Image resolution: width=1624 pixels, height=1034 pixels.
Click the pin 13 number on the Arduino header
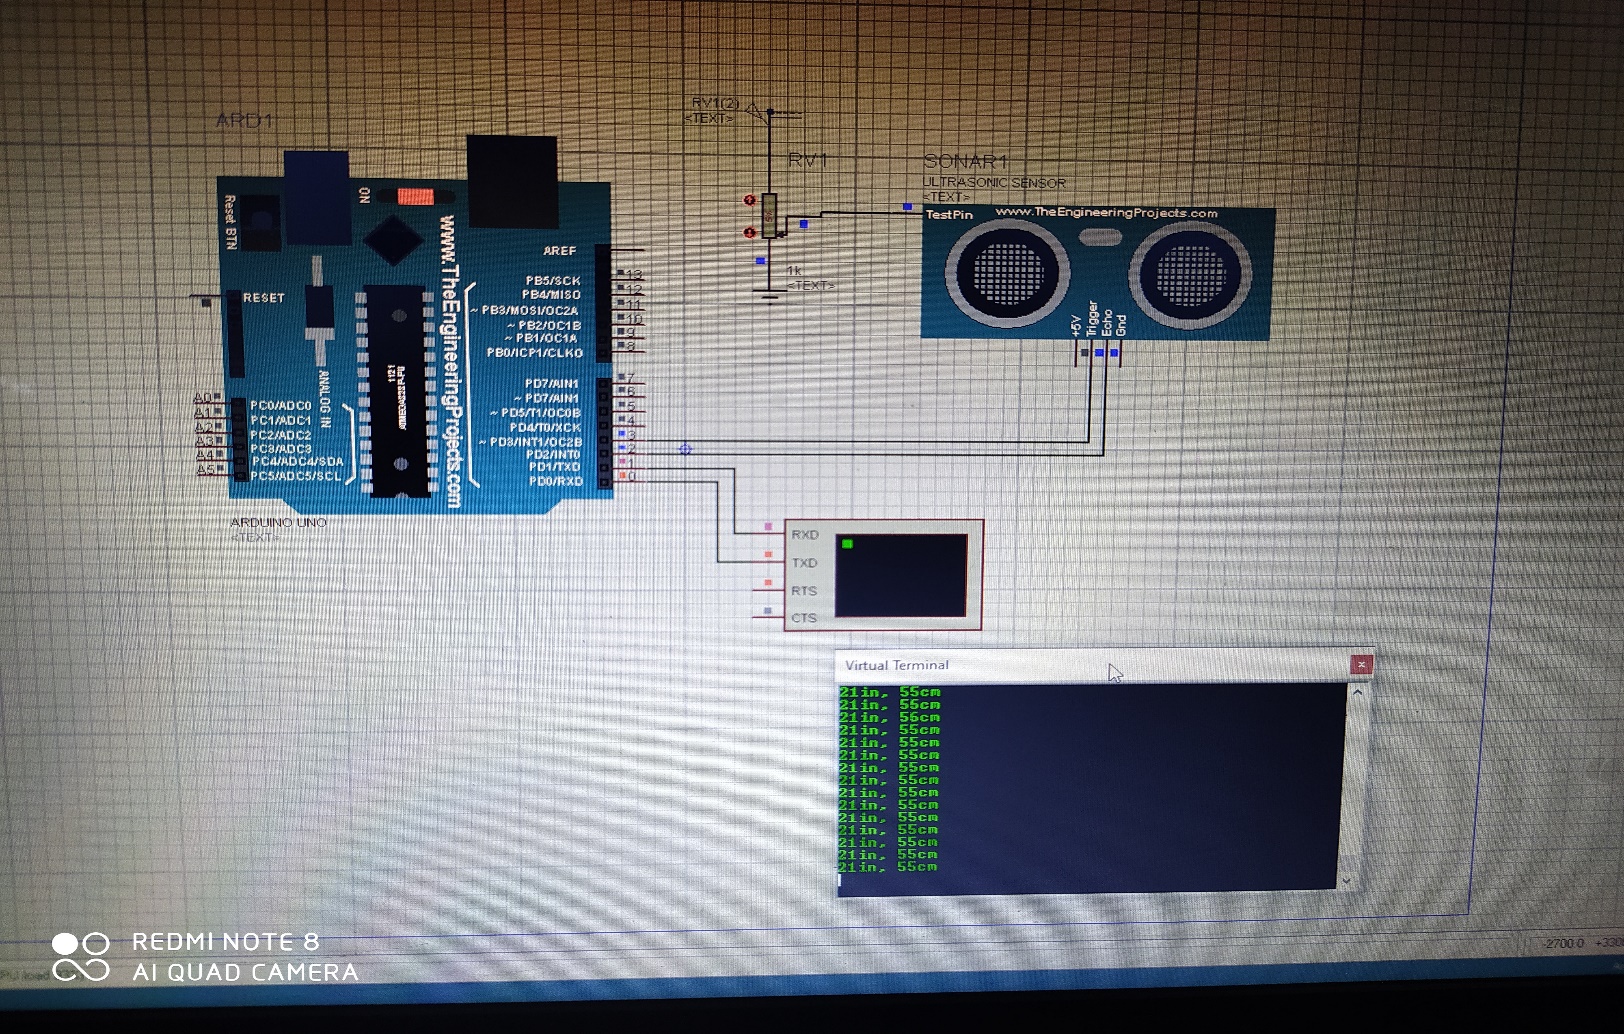coord(634,274)
